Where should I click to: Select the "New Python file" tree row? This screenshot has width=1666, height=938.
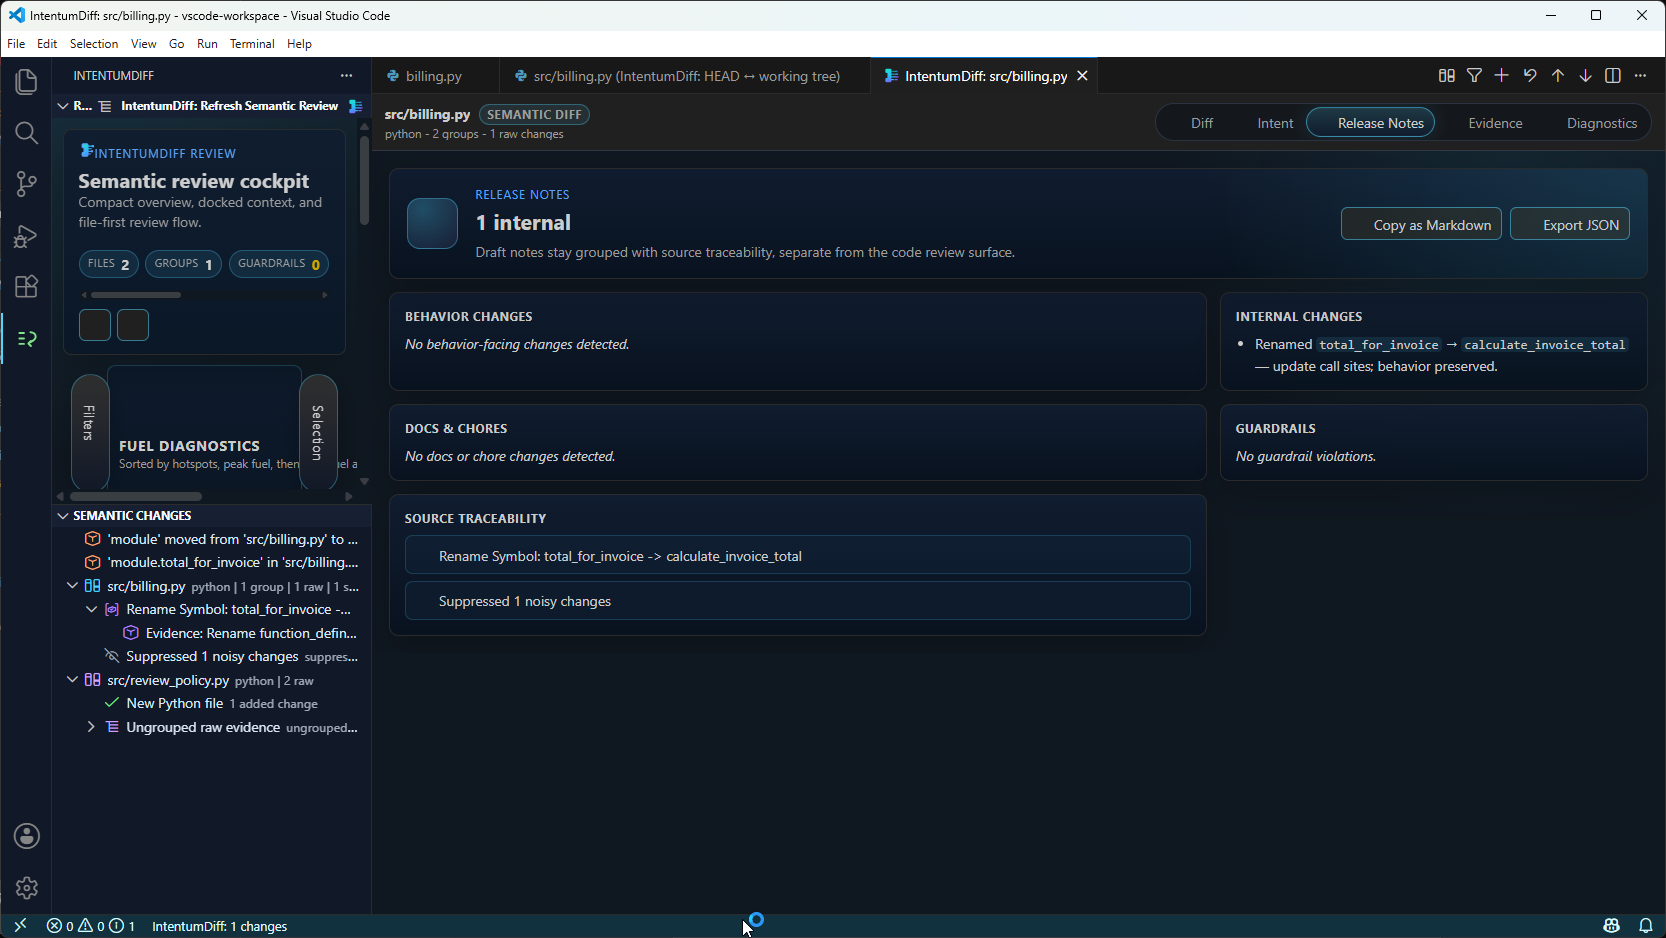click(x=212, y=703)
